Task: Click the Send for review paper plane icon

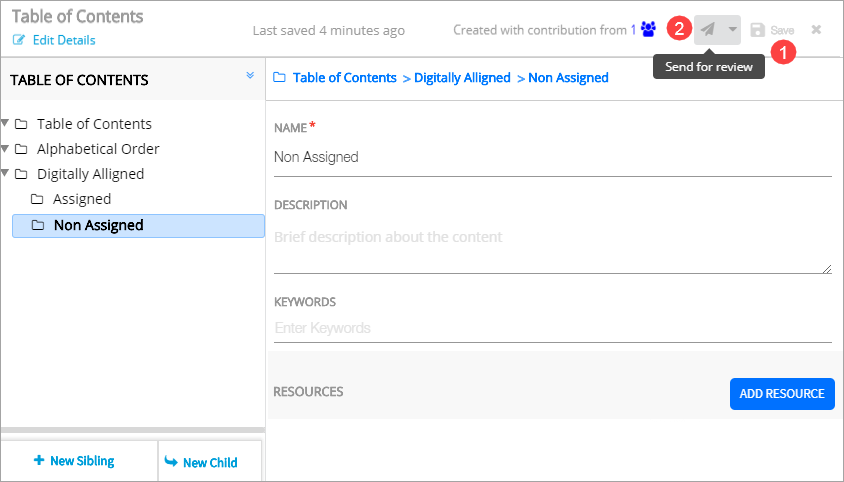Action: [708, 30]
